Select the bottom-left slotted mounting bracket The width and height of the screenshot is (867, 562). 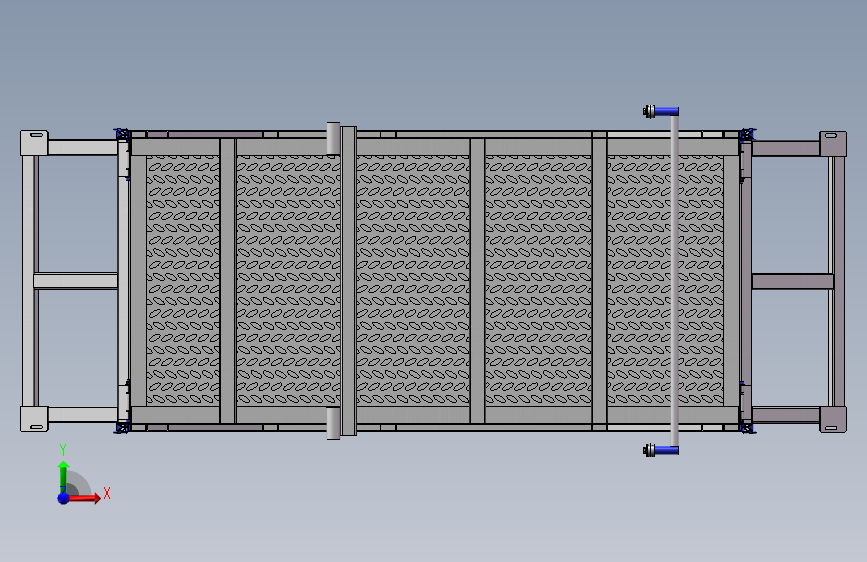[34, 419]
